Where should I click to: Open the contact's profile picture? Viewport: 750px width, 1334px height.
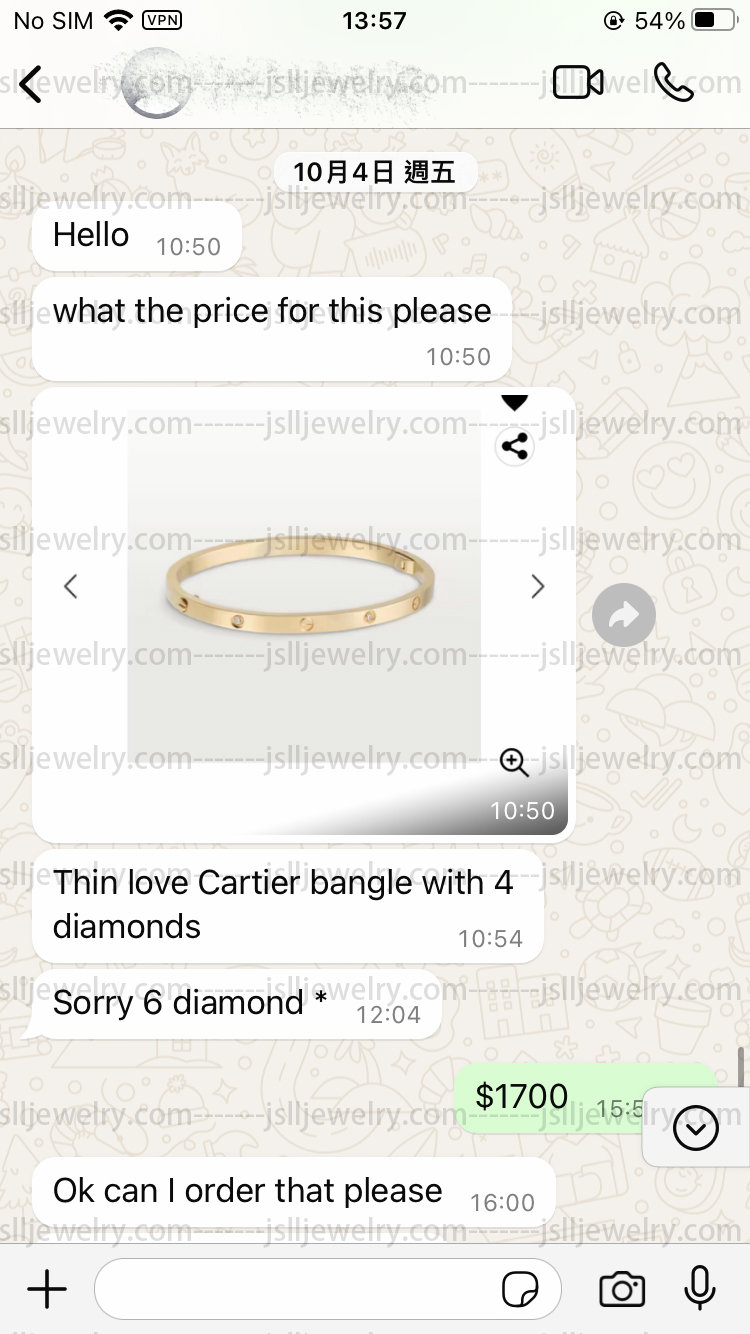pyautogui.click(x=156, y=84)
